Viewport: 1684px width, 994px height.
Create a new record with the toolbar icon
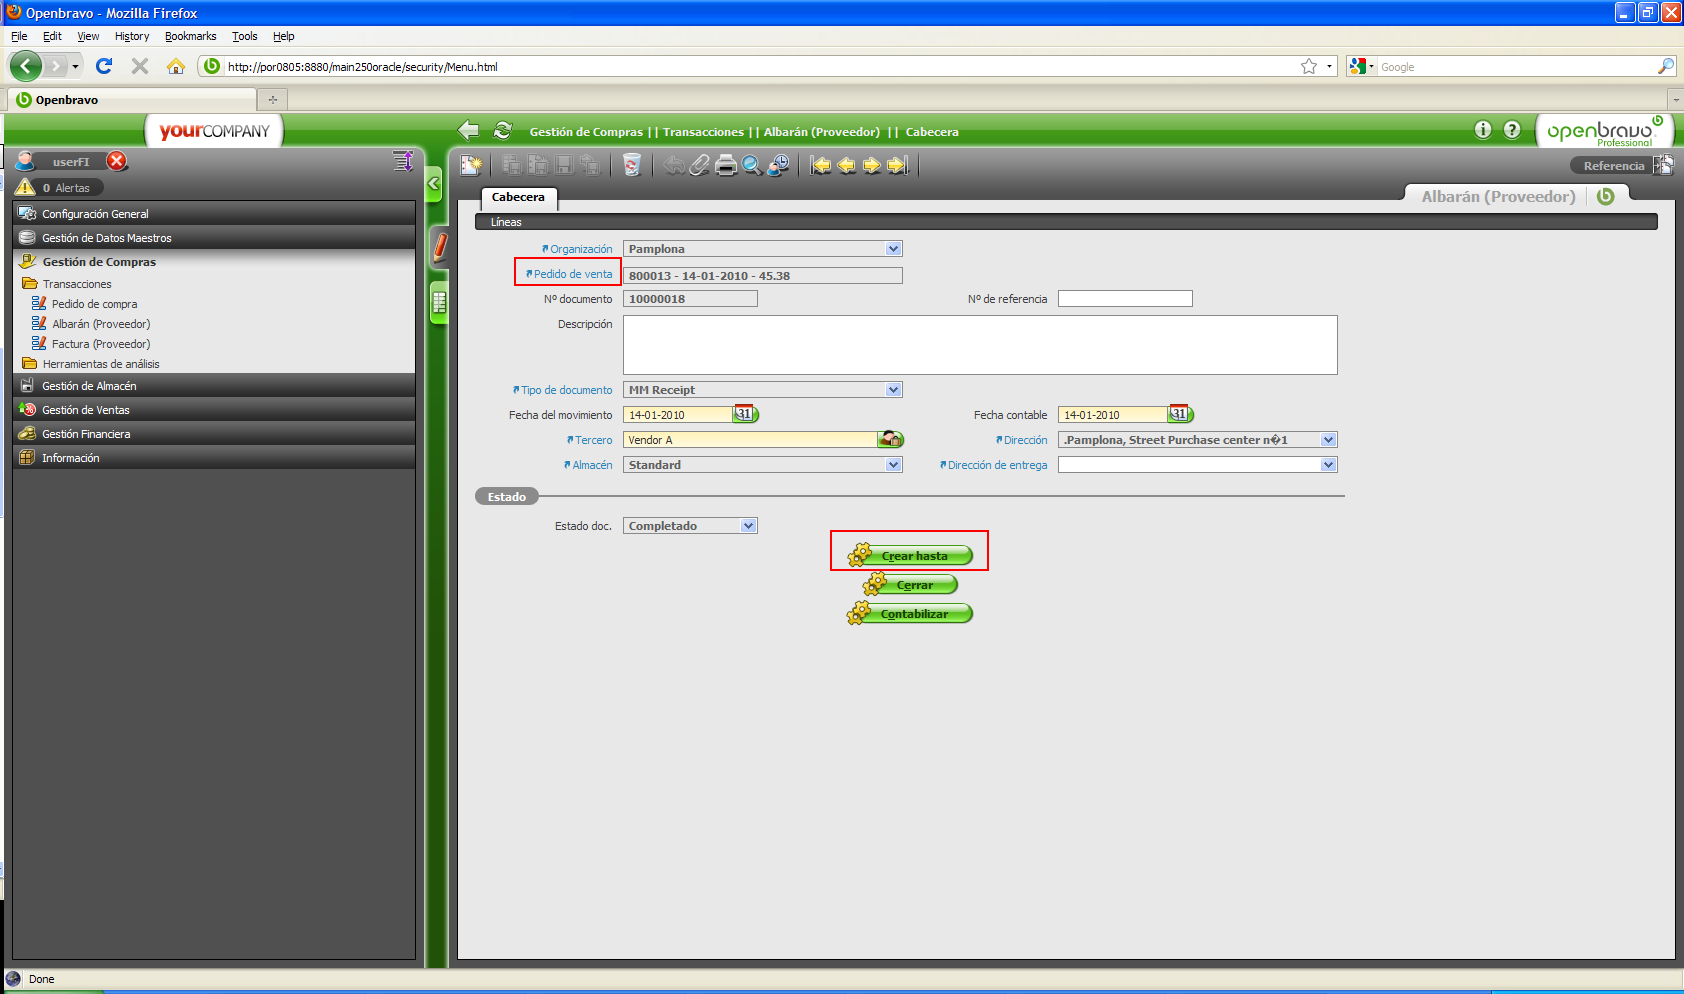pos(471,165)
